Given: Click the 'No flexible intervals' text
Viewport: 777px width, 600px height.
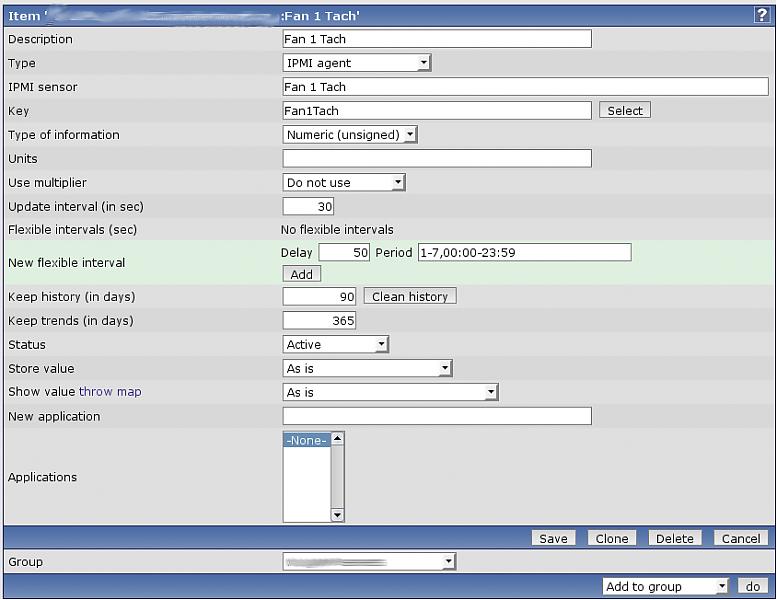Looking at the screenshot, I should click(x=337, y=230).
